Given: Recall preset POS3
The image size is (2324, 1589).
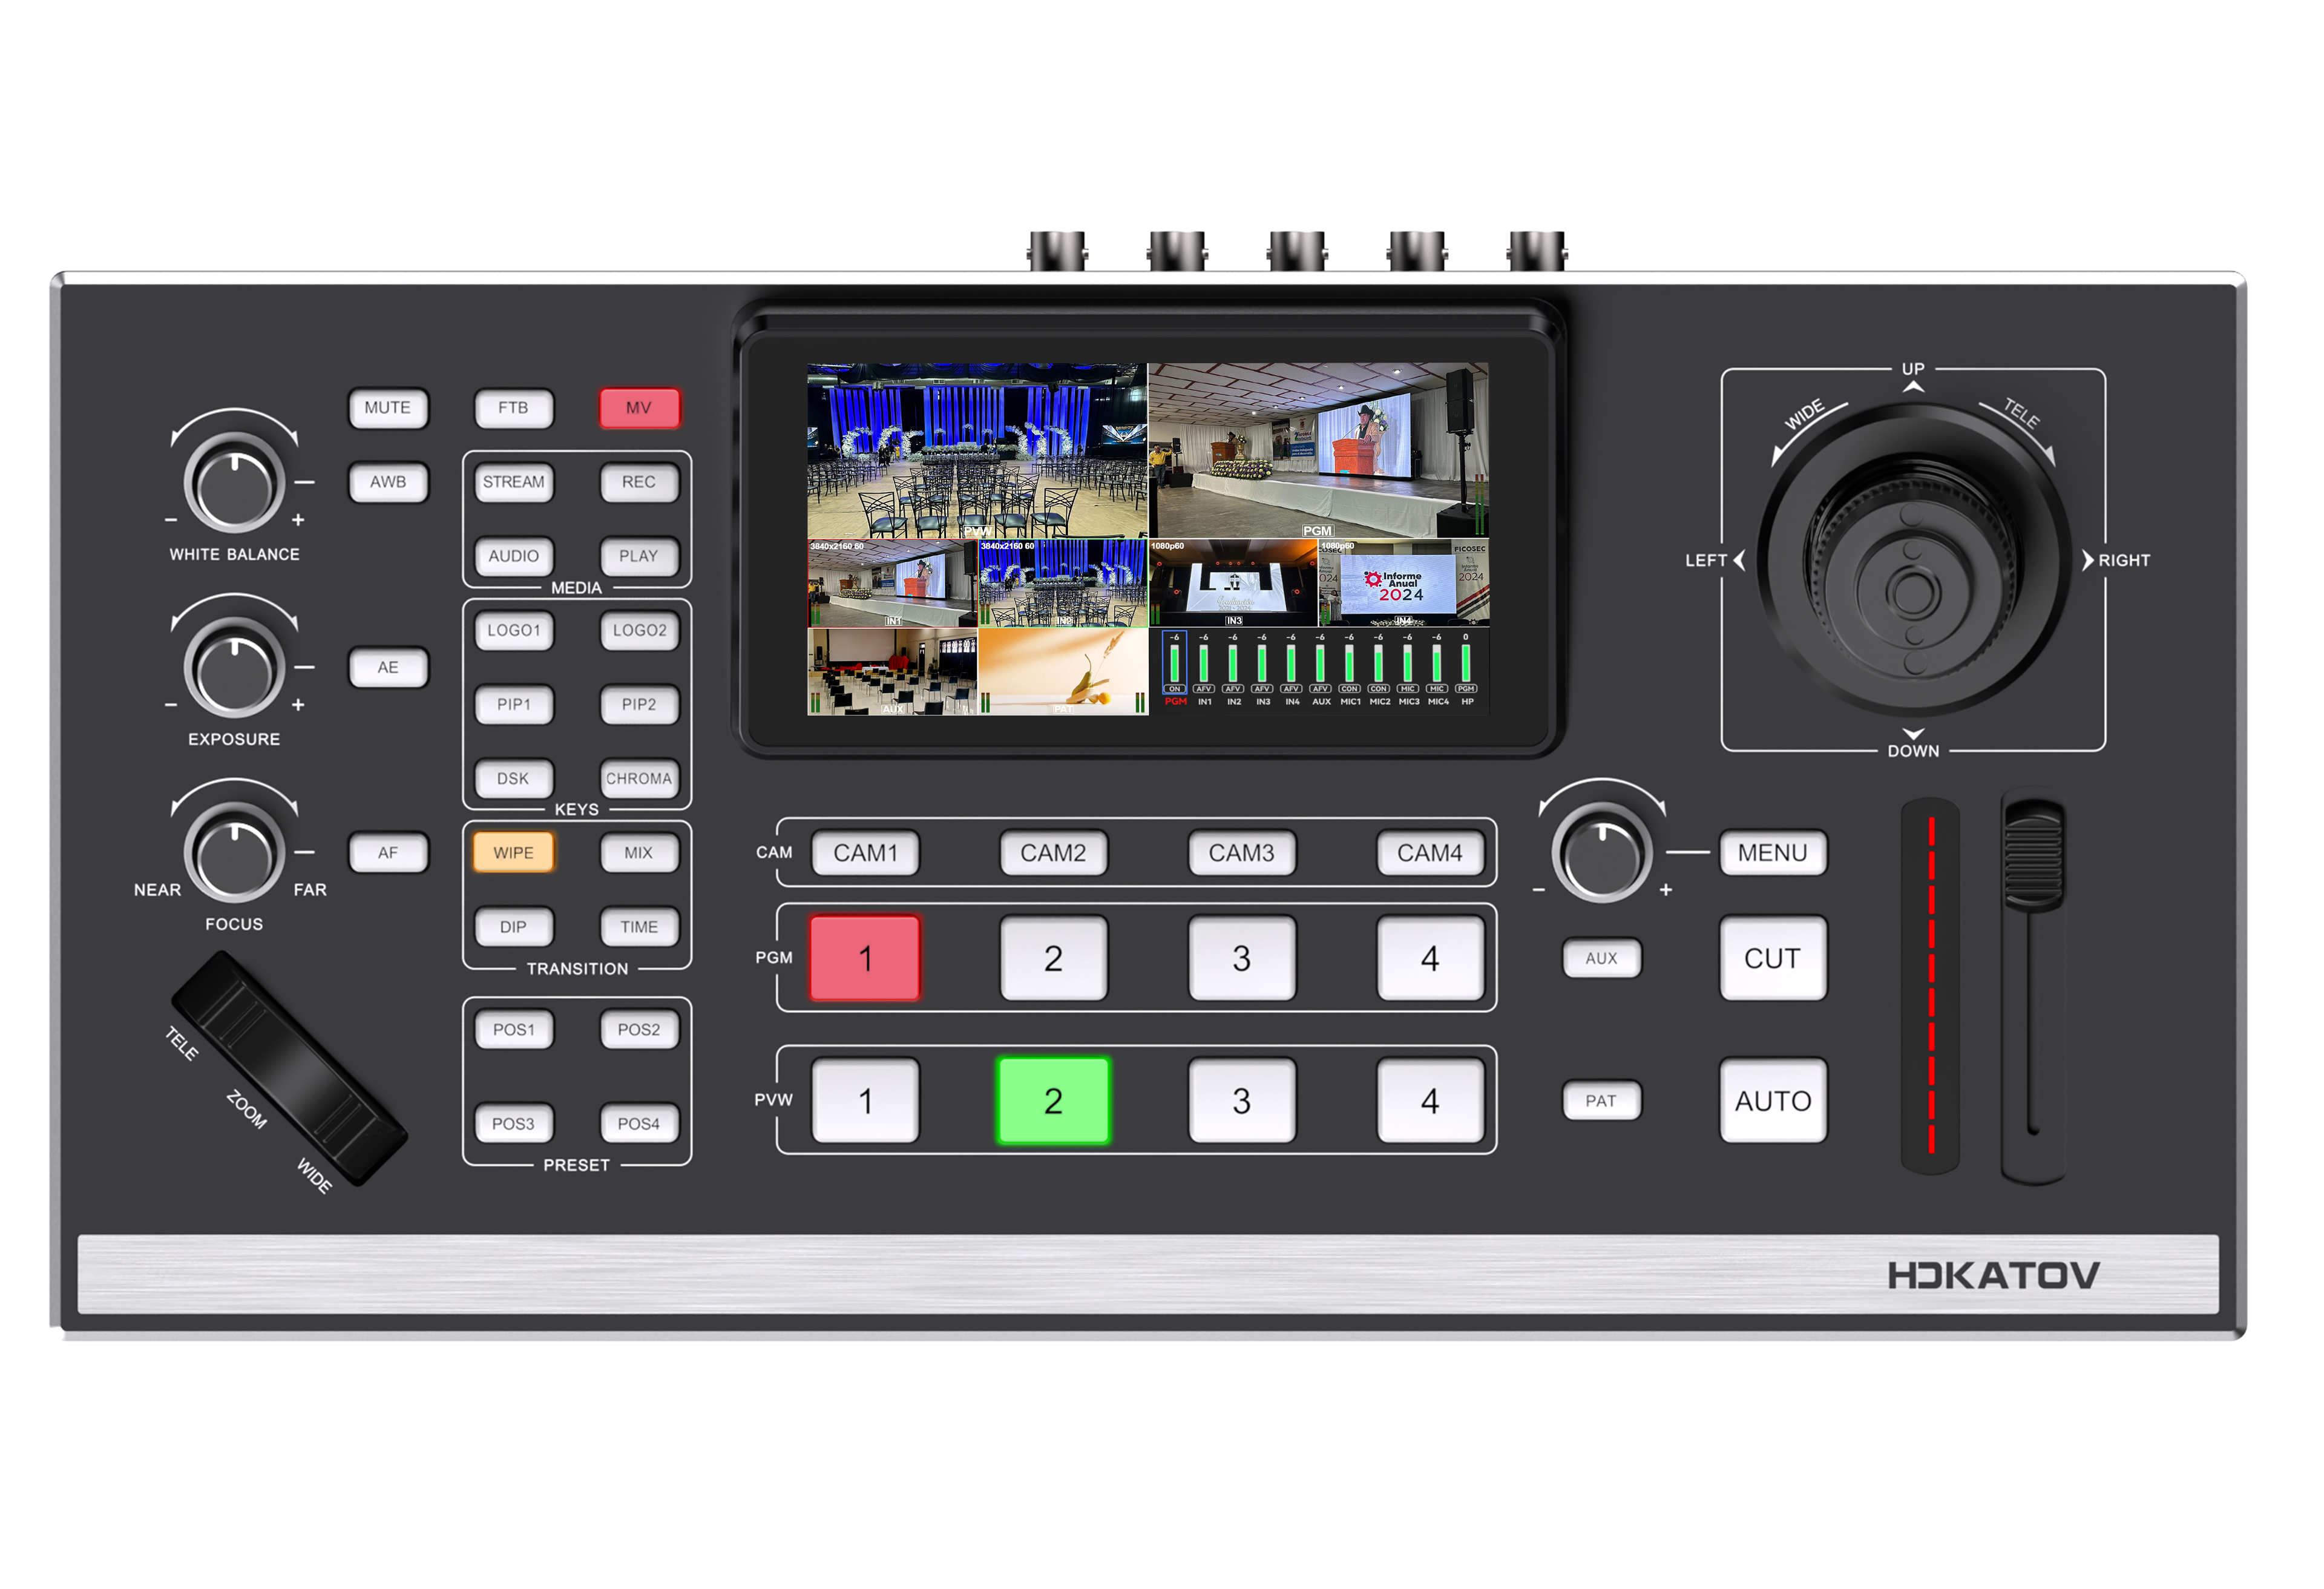Looking at the screenshot, I should coord(513,1123).
